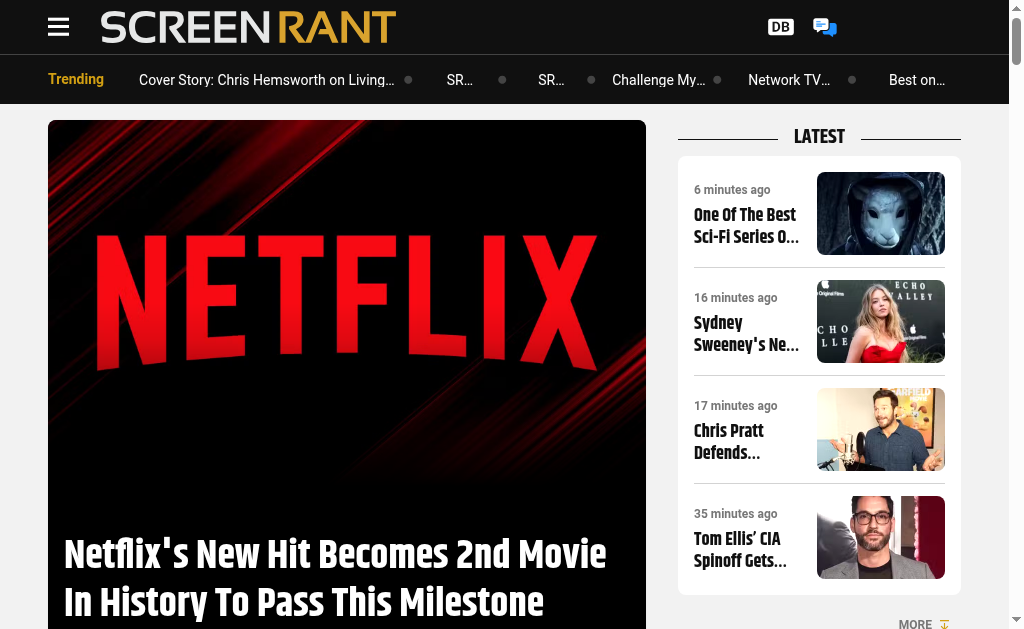This screenshot has height=629, width=1024.
Task: Open the Trending section link
Action: [76, 79]
